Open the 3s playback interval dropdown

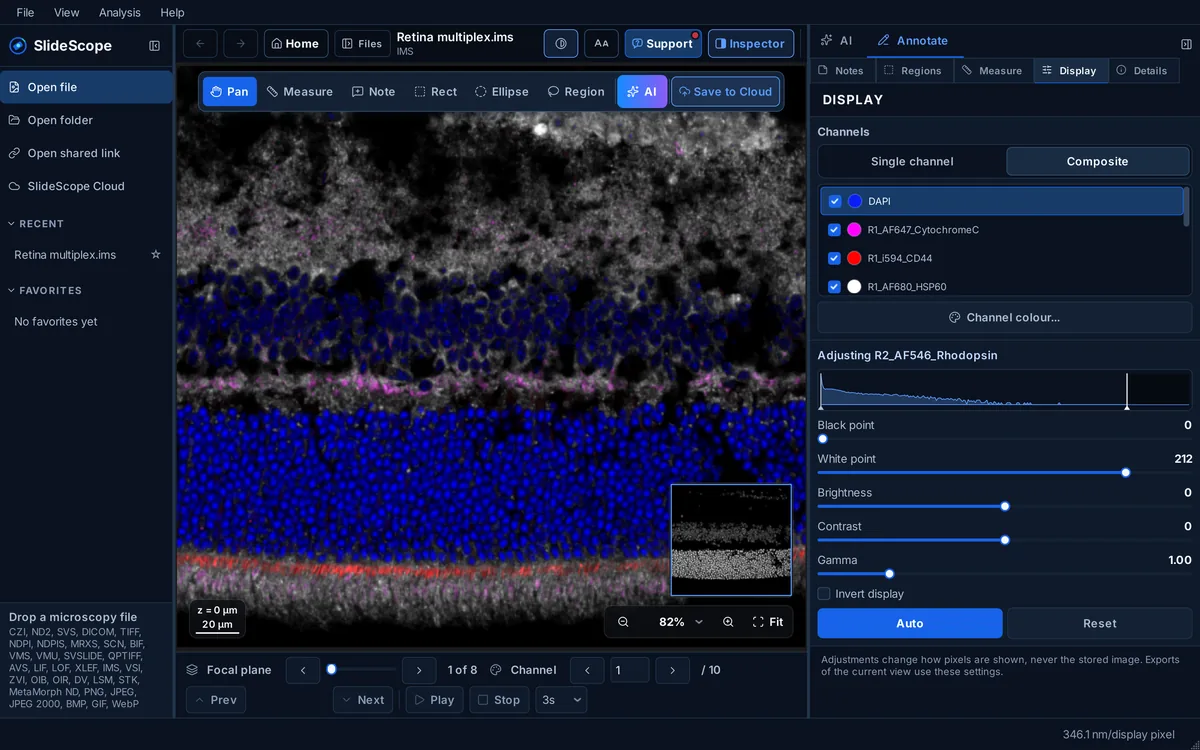coord(561,700)
